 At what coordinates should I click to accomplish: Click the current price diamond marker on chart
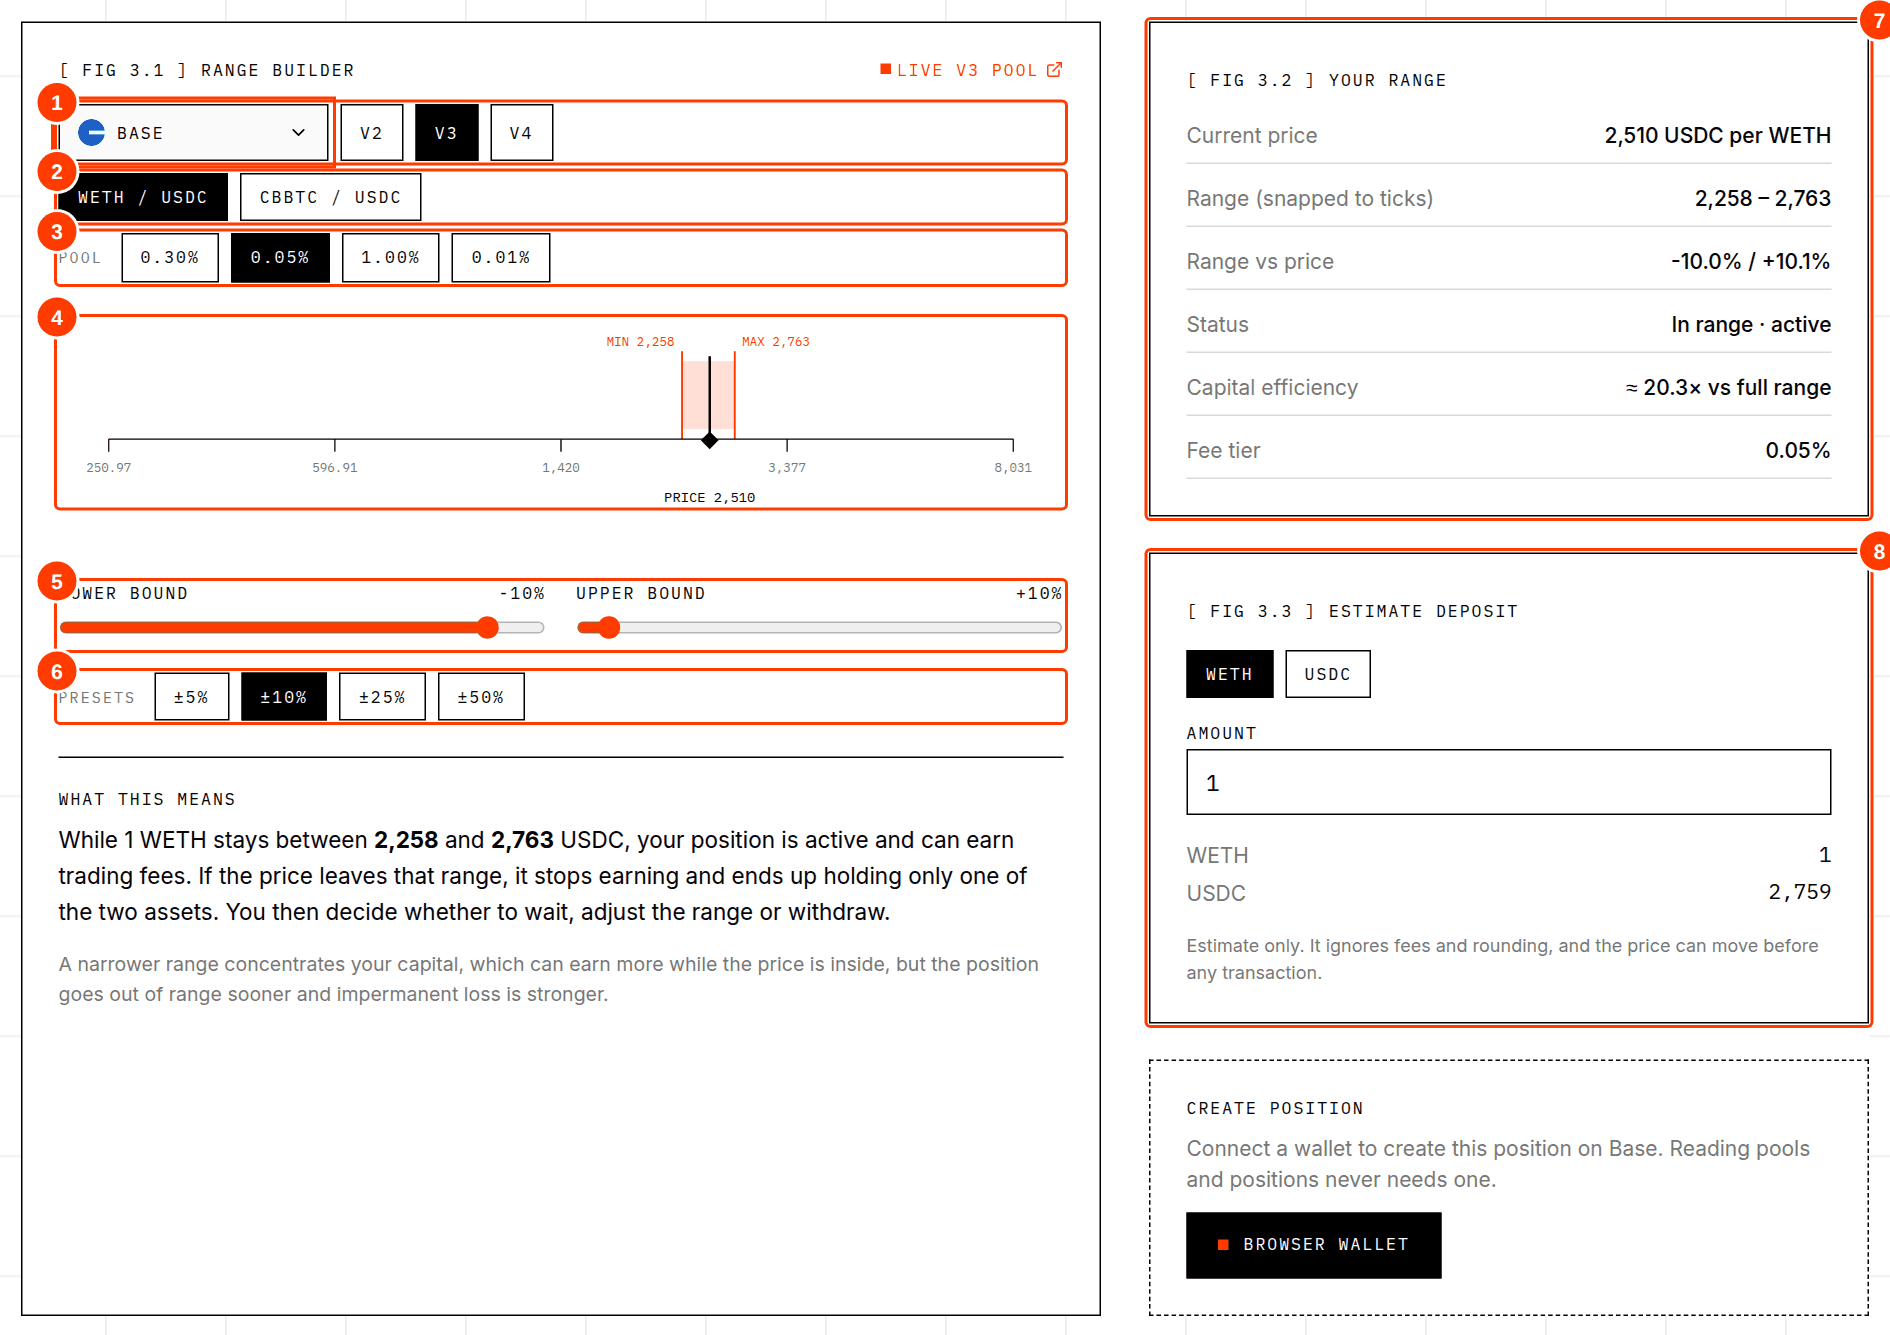point(710,440)
